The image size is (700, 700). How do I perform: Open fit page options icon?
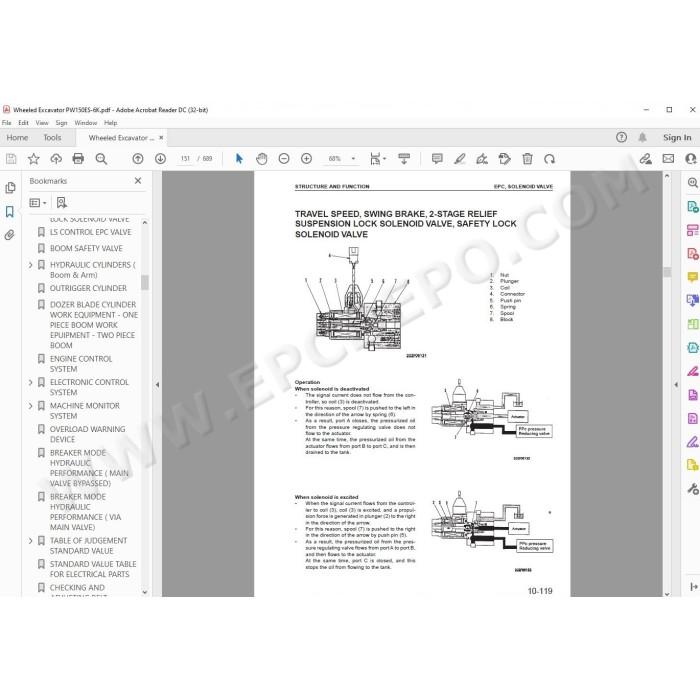pyautogui.click(x=377, y=158)
